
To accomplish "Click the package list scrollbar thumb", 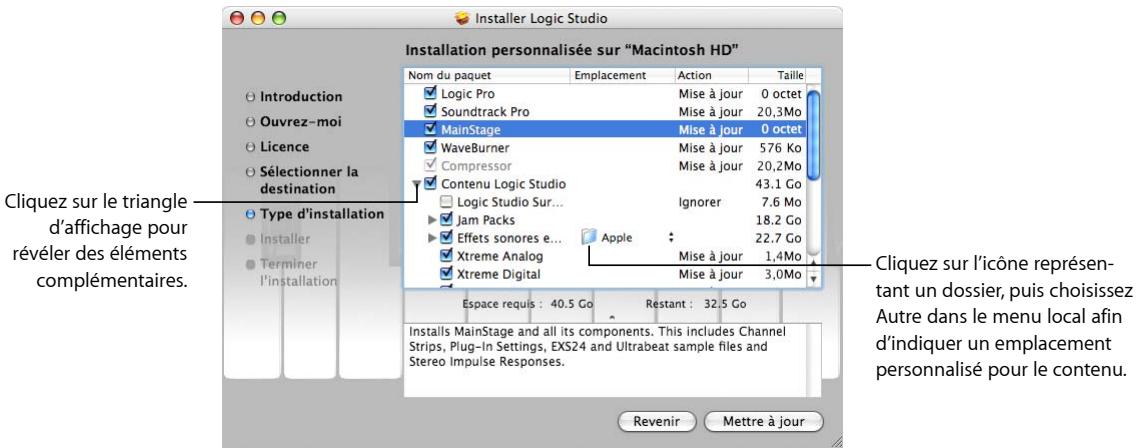I will (x=814, y=134).
